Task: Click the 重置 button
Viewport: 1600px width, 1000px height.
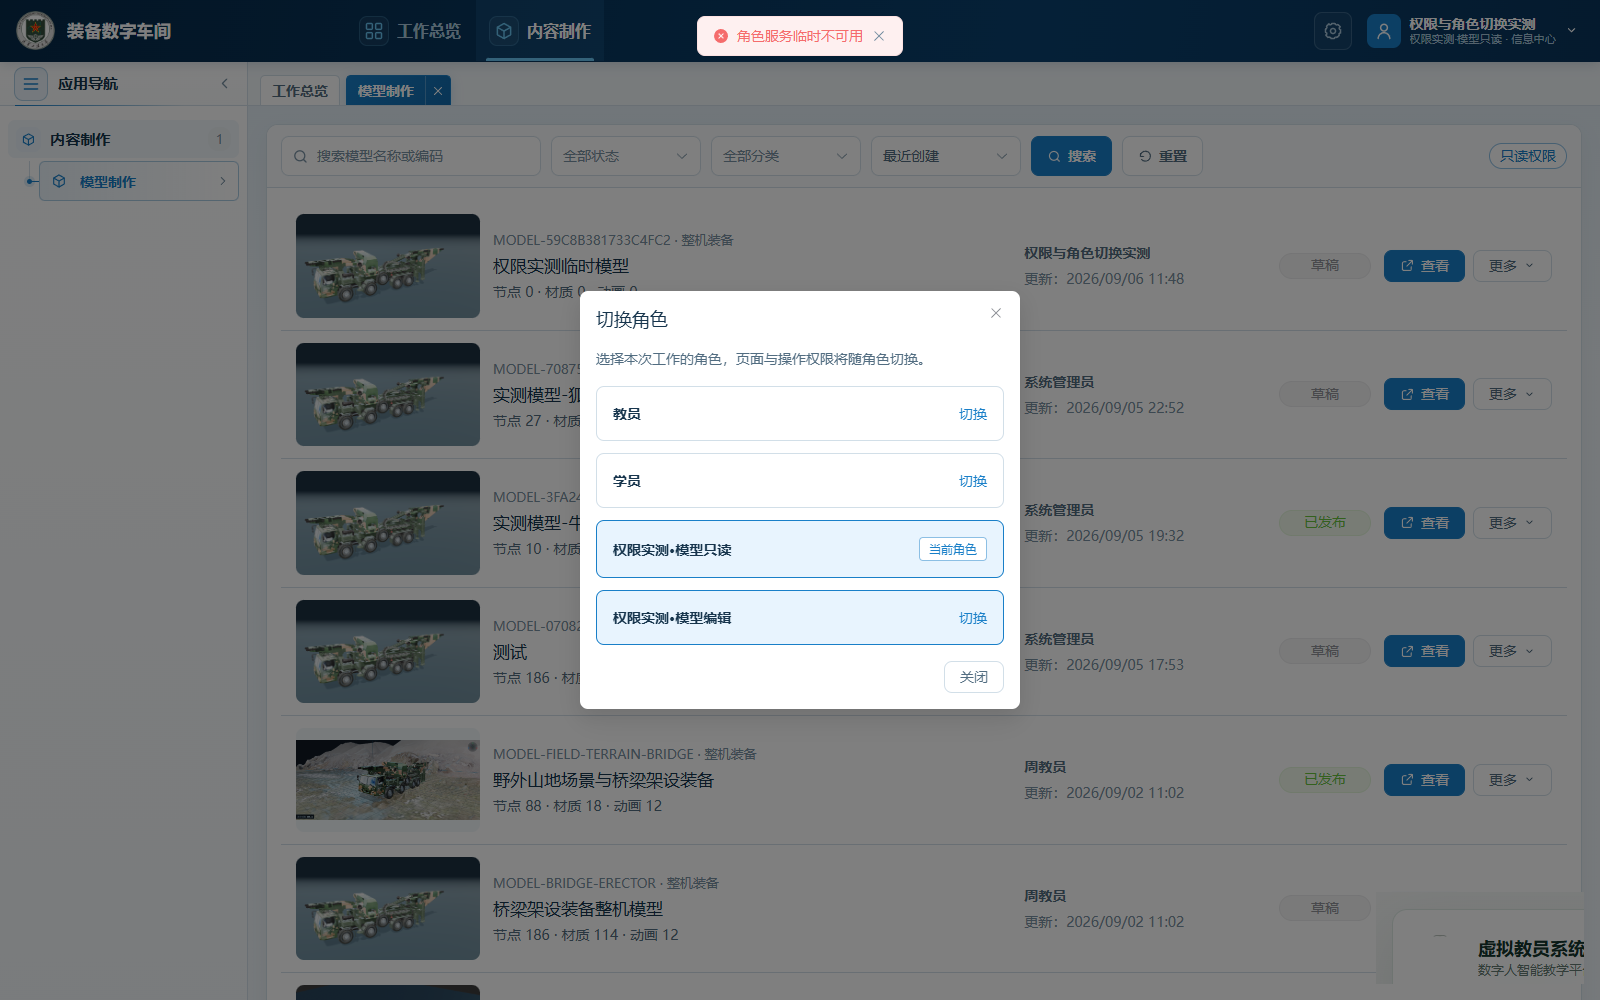Action: coord(1162,156)
